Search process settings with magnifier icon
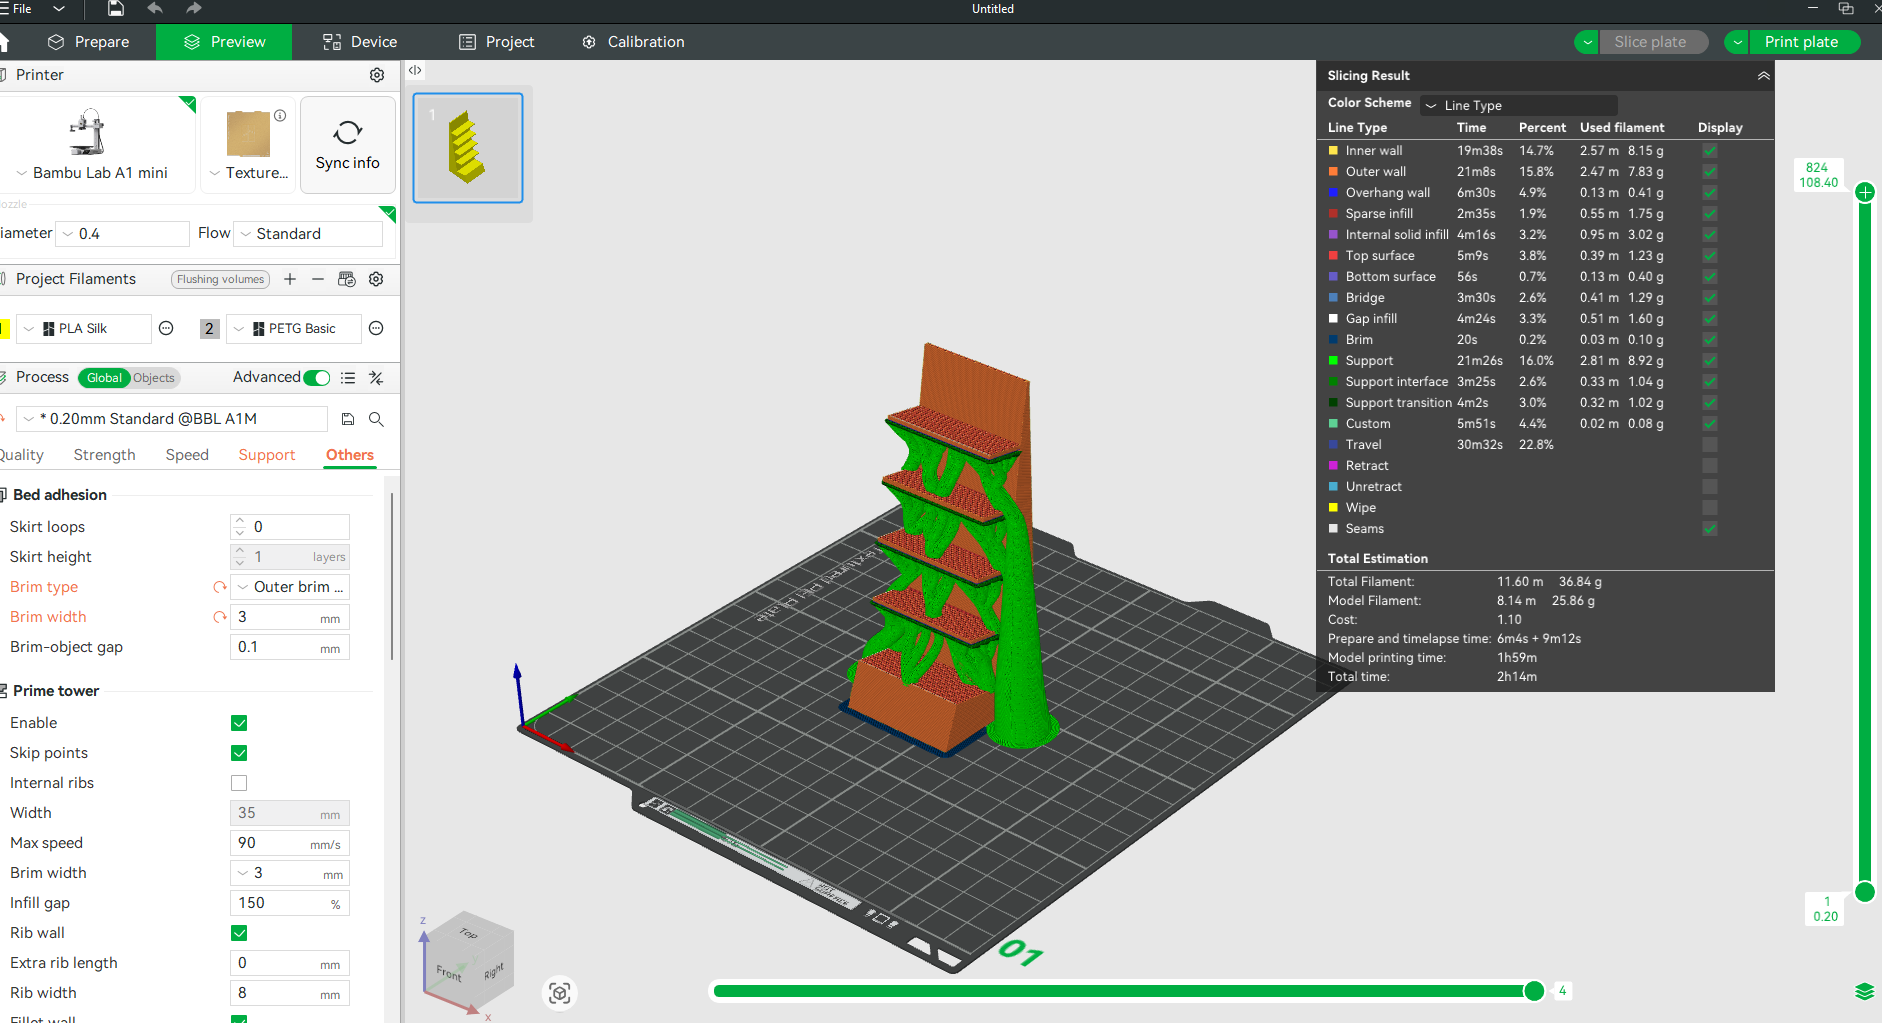 [x=376, y=419]
